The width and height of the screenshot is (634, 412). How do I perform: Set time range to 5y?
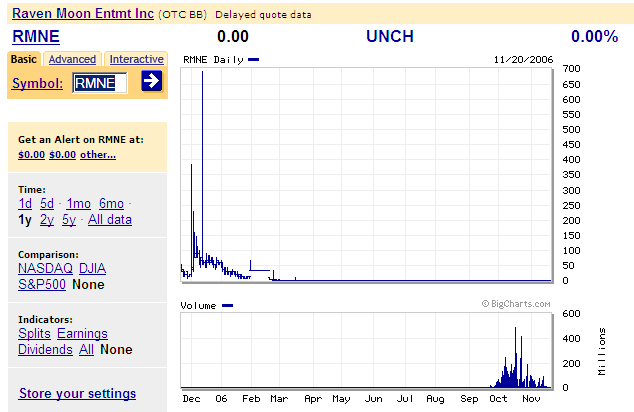coord(69,220)
